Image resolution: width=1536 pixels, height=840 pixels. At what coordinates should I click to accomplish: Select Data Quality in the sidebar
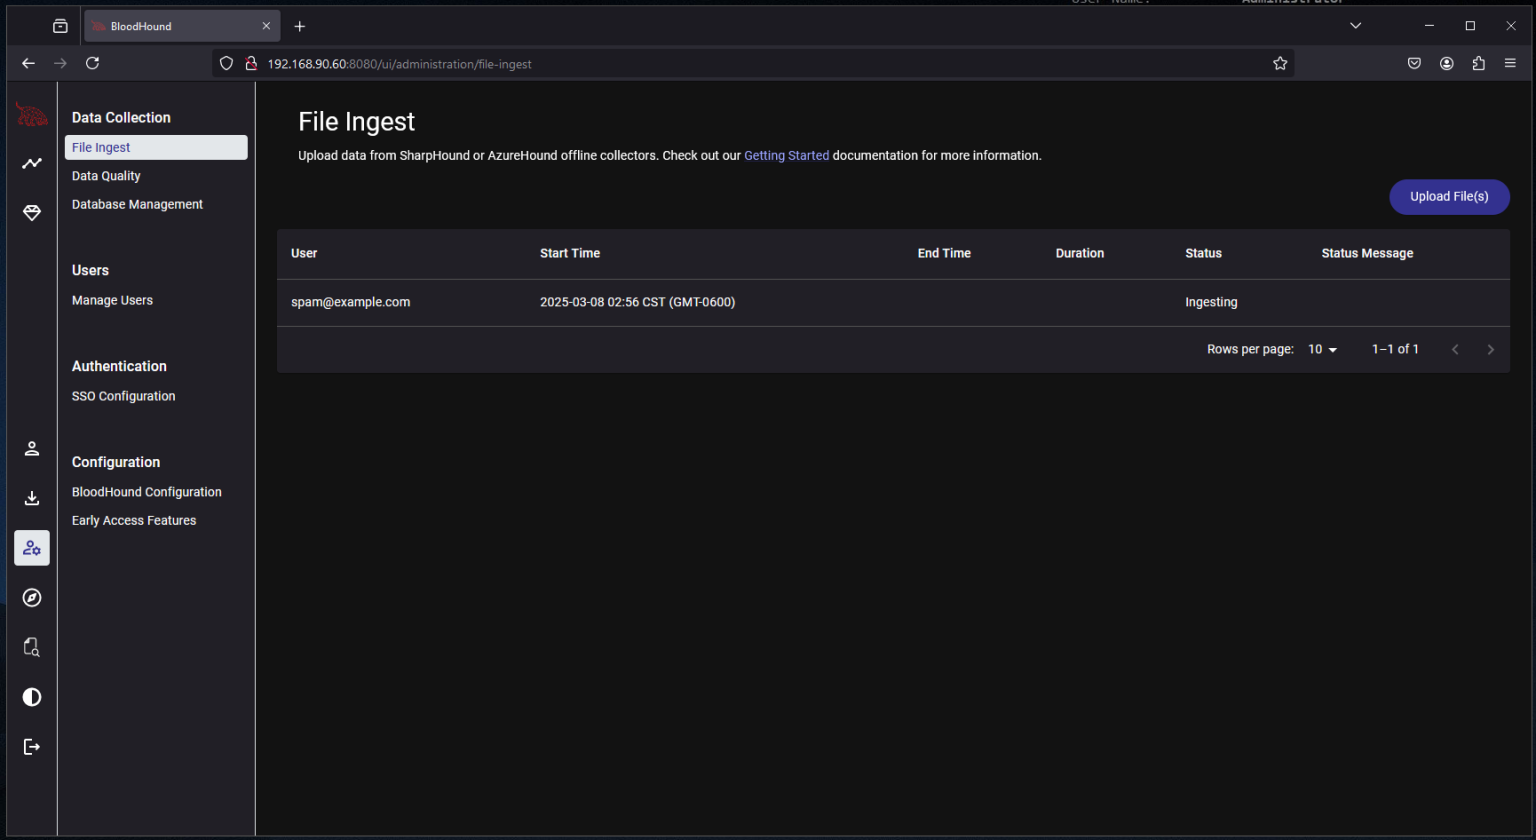(106, 176)
